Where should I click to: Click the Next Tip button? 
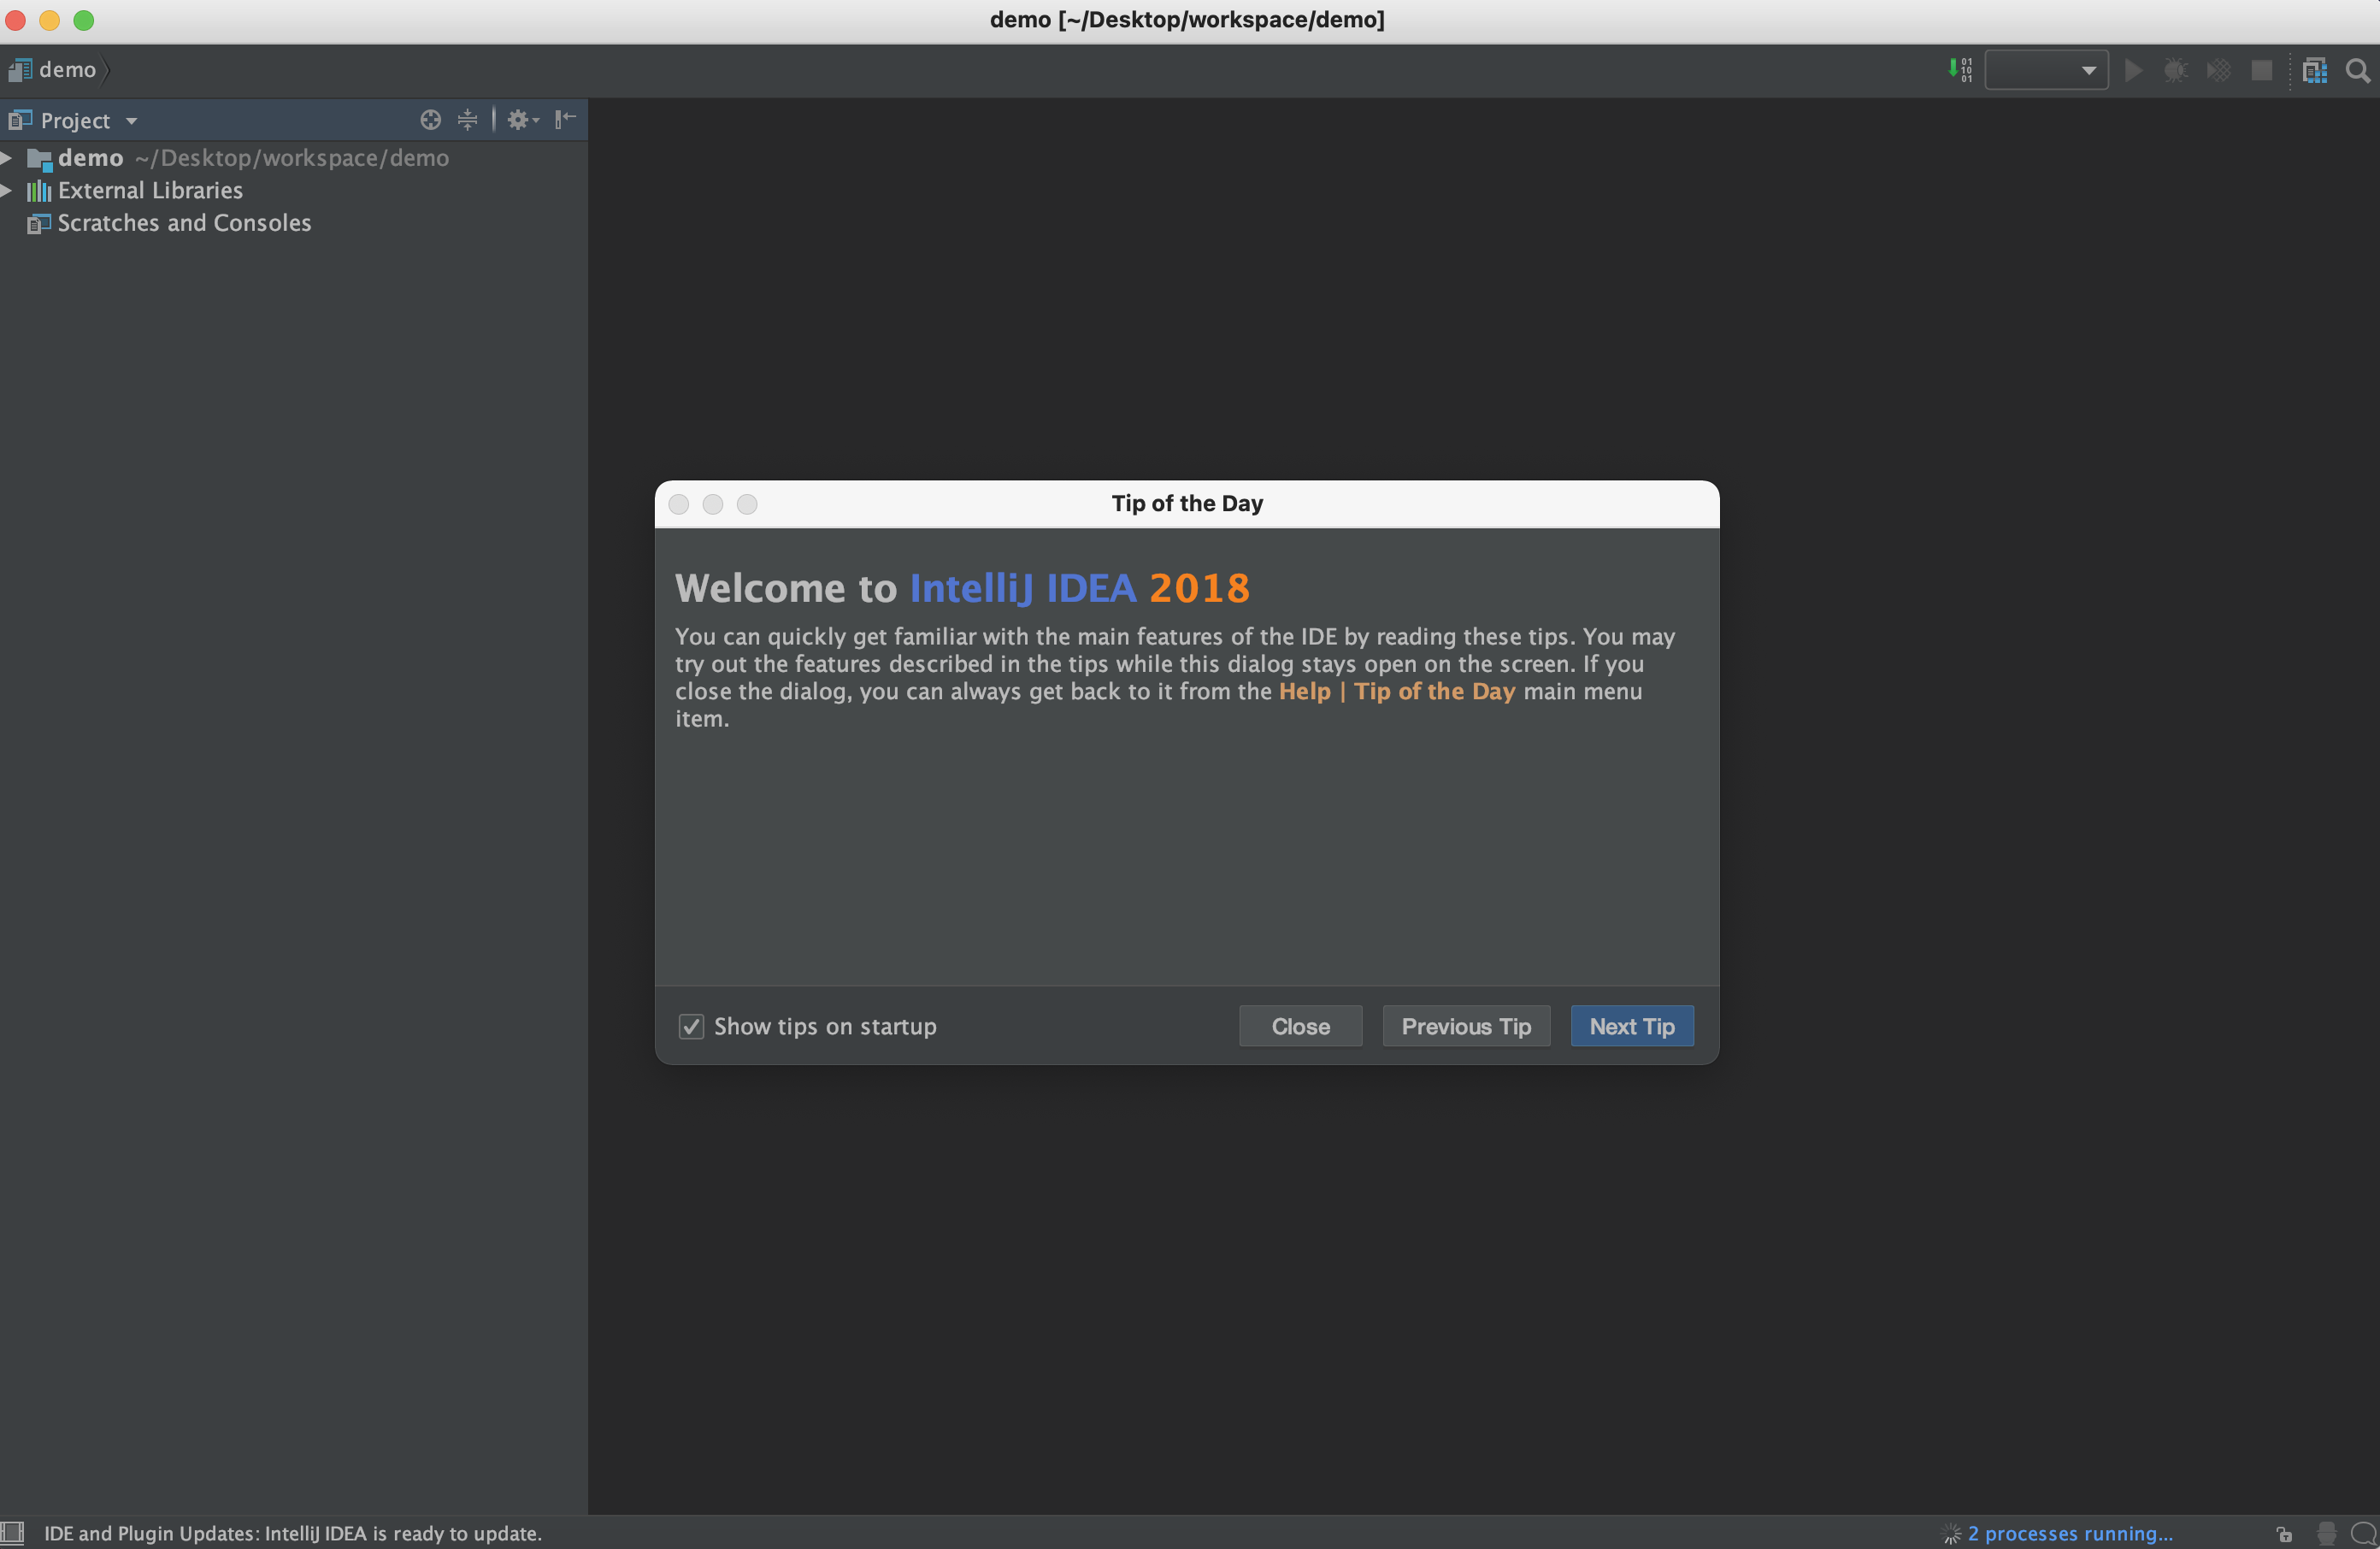(1631, 1027)
